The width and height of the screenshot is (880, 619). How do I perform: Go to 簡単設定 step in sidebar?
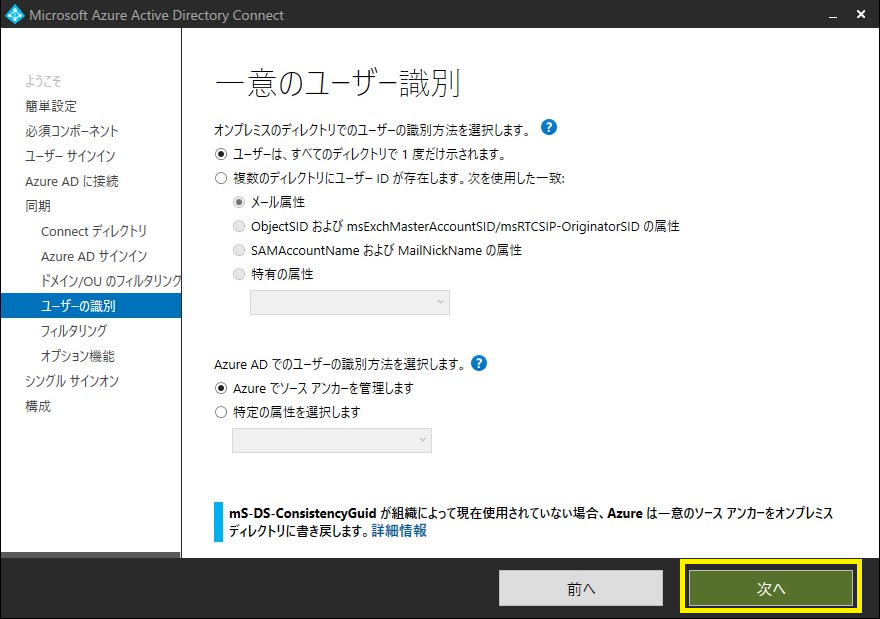[x=51, y=106]
